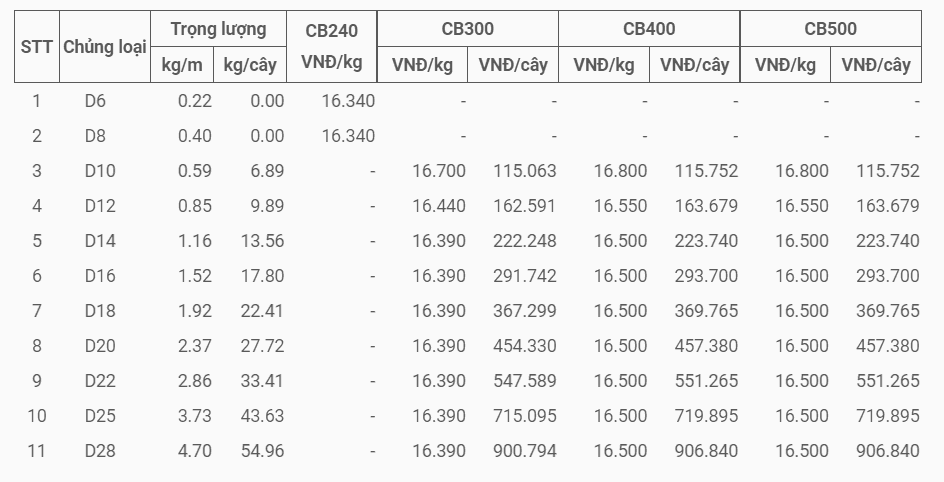Click the Trọng lượng header cell

(x=219, y=29)
